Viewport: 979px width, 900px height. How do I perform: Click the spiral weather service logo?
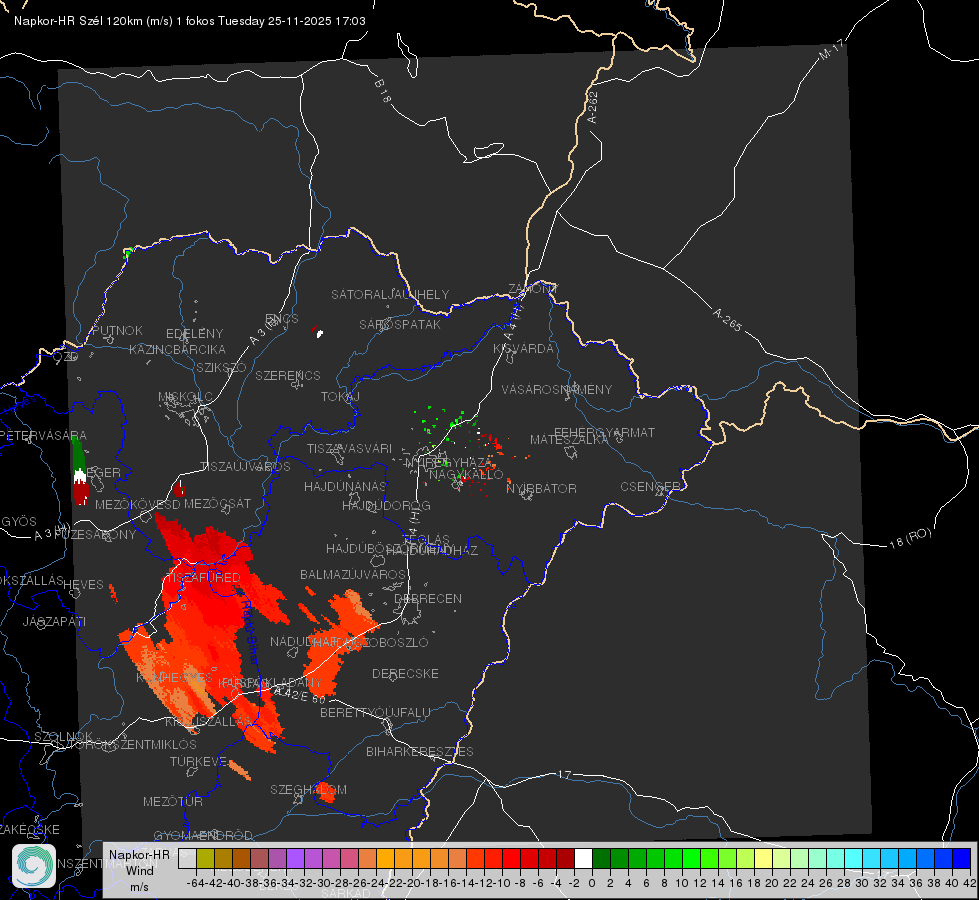point(34,866)
